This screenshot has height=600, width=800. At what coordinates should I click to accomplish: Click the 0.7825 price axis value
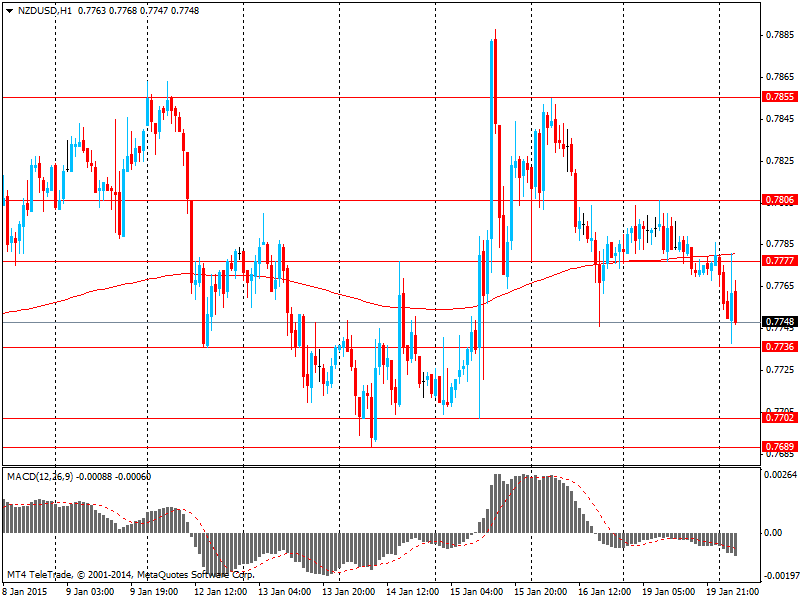click(780, 161)
